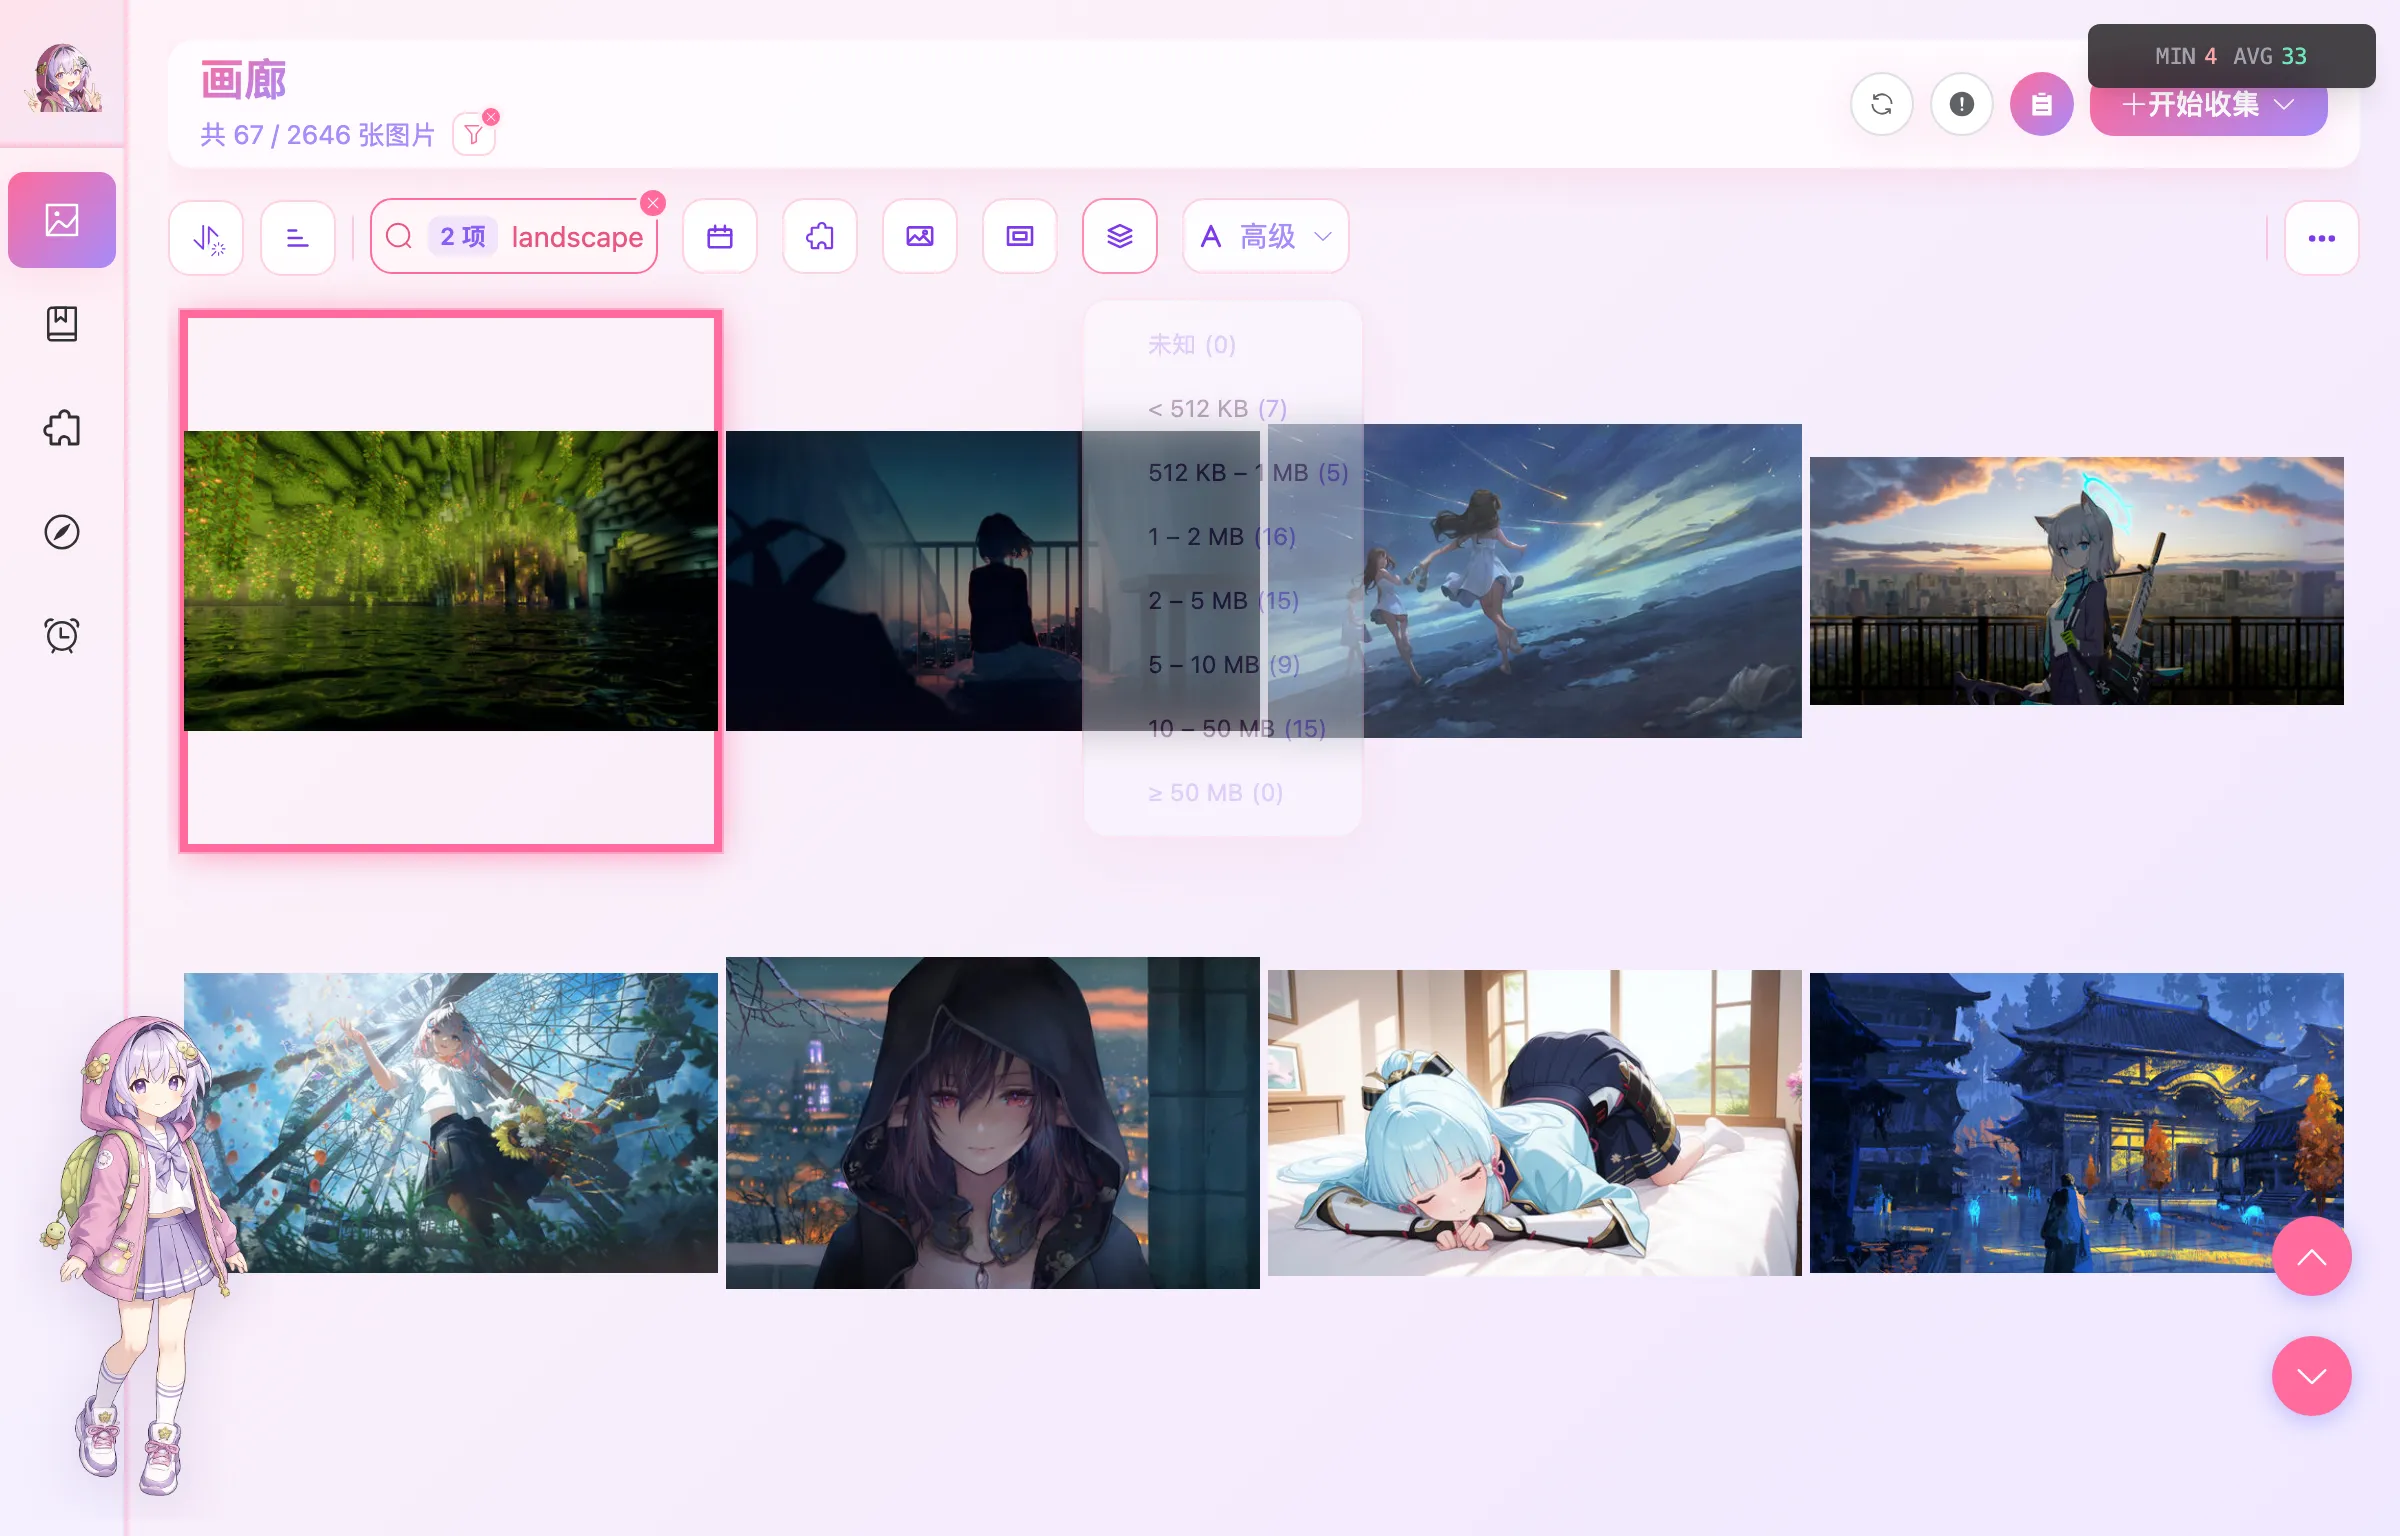The image size is (2400, 1536).
Task: Click the search field showing landscape
Action: click(514, 237)
